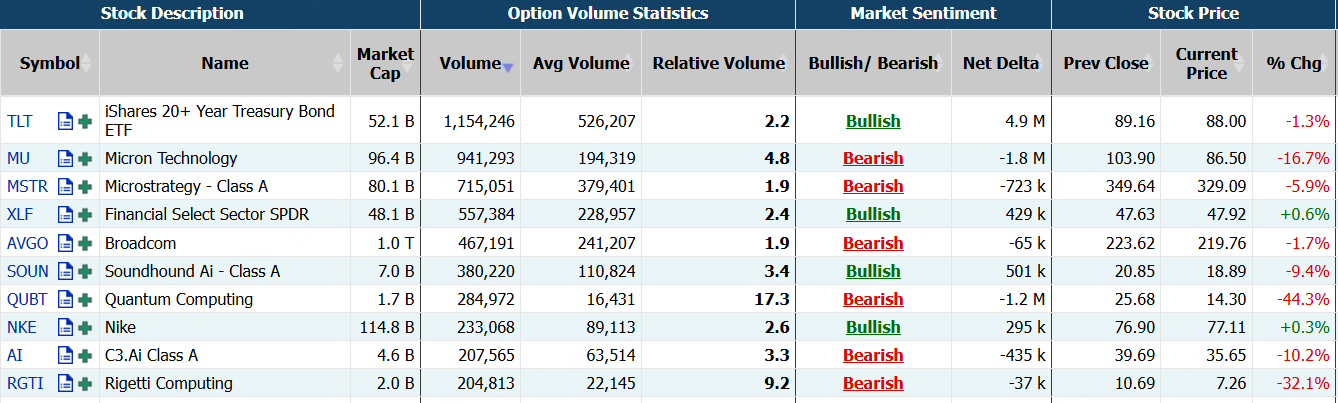The image size is (1338, 403).
Task: Open the TLT symbol link
Action: click(x=20, y=121)
